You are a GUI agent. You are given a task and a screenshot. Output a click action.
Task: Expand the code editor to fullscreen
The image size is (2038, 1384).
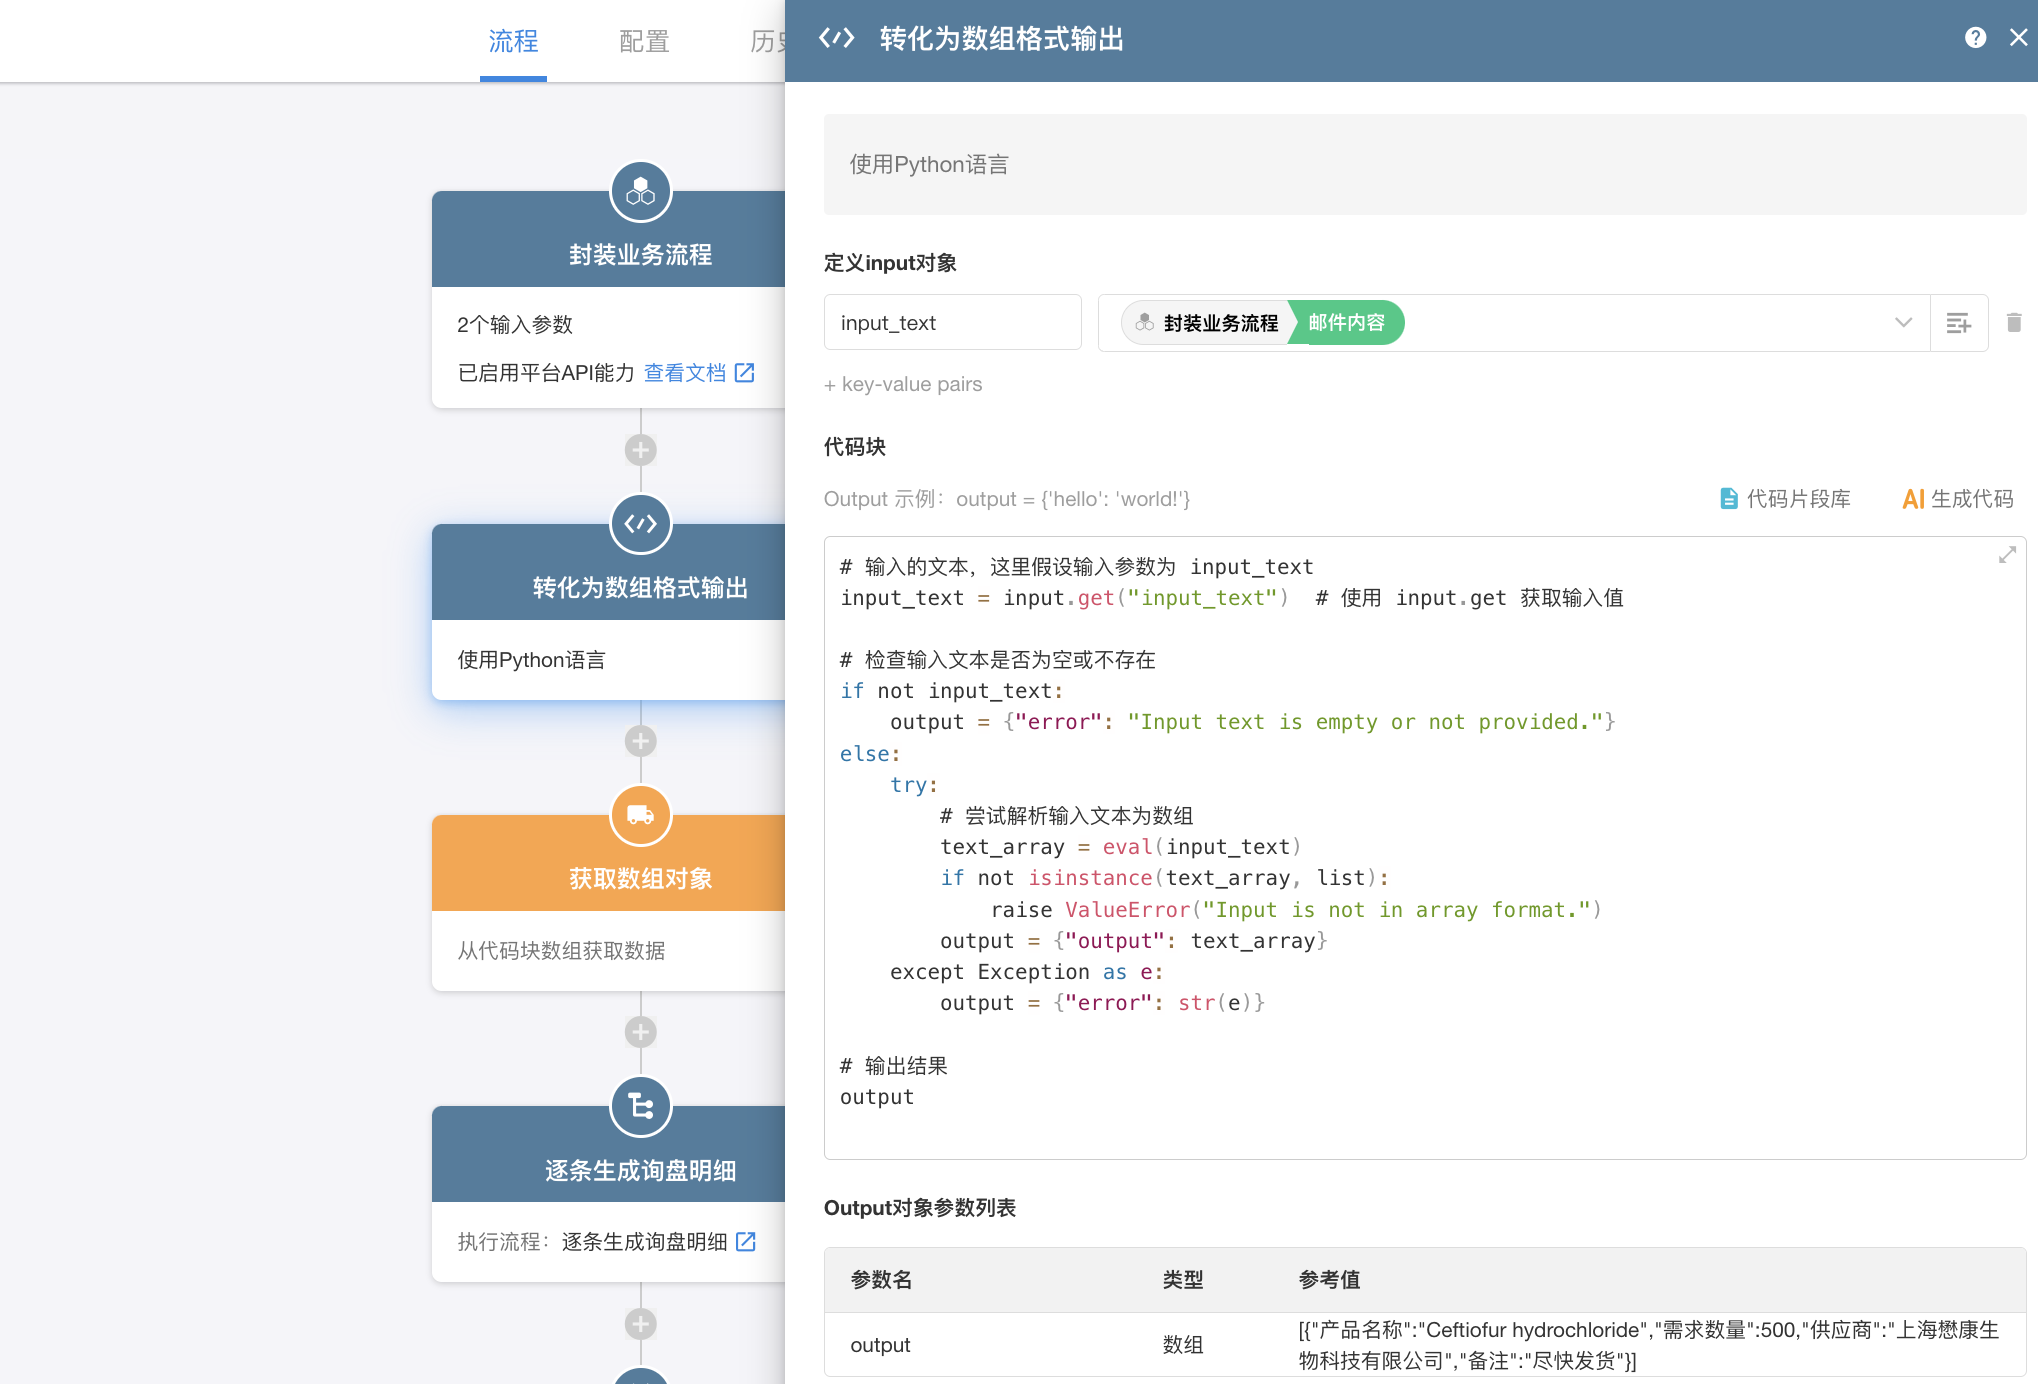tap(2006, 555)
